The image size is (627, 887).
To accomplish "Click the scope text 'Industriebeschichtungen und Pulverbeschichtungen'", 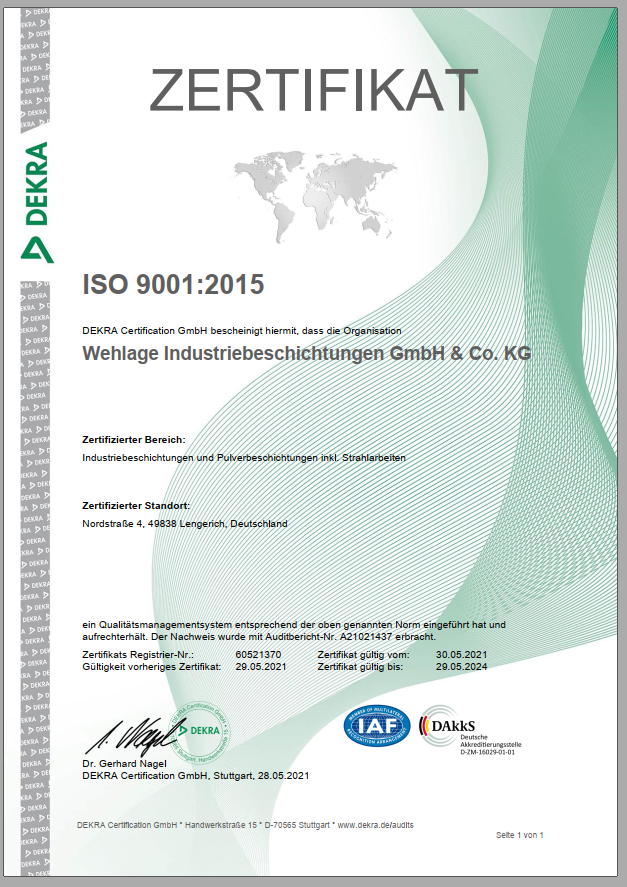I will pos(200,458).
